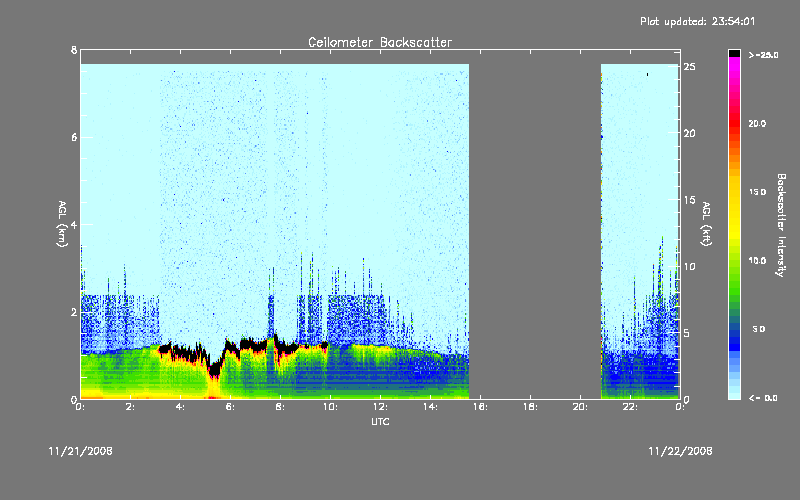Click the '20:' UTC tick label
The height and width of the screenshot is (500, 800).
(581, 407)
